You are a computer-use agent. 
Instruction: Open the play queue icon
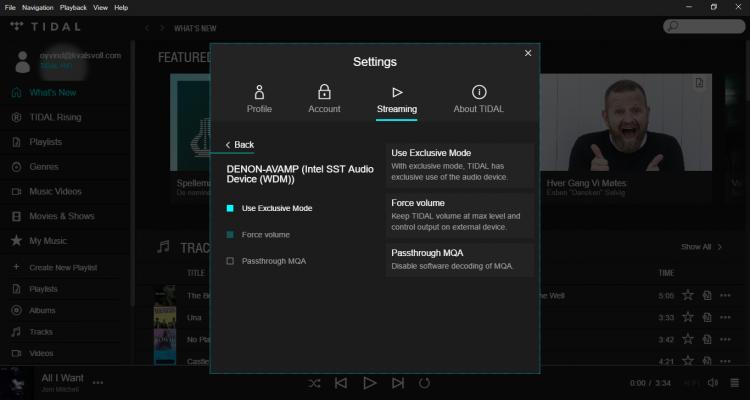[735, 383]
